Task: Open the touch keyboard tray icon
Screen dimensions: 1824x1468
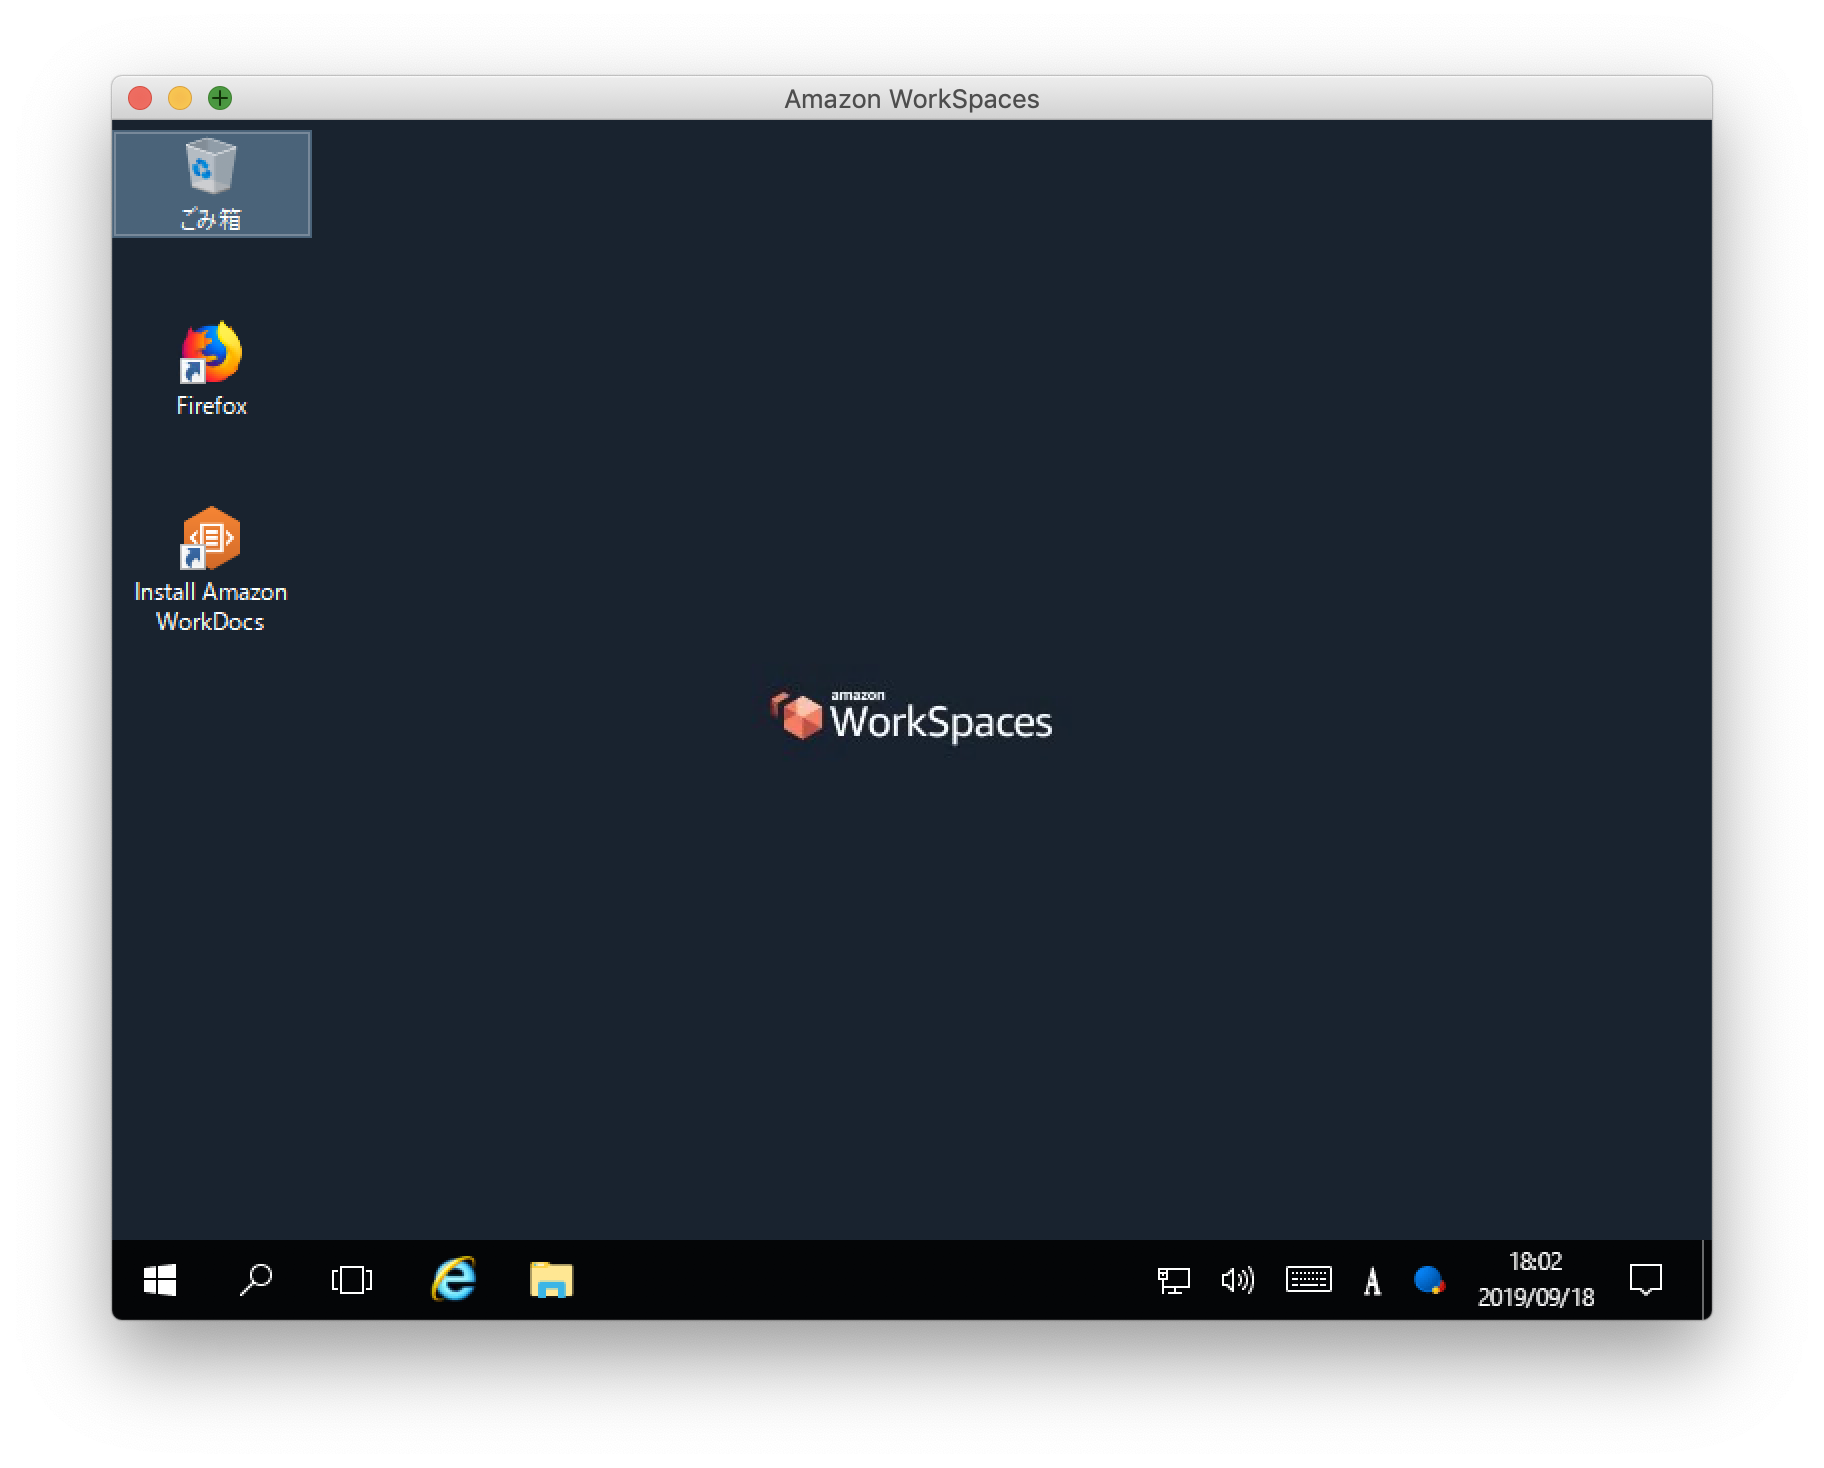Action: 1308,1280
